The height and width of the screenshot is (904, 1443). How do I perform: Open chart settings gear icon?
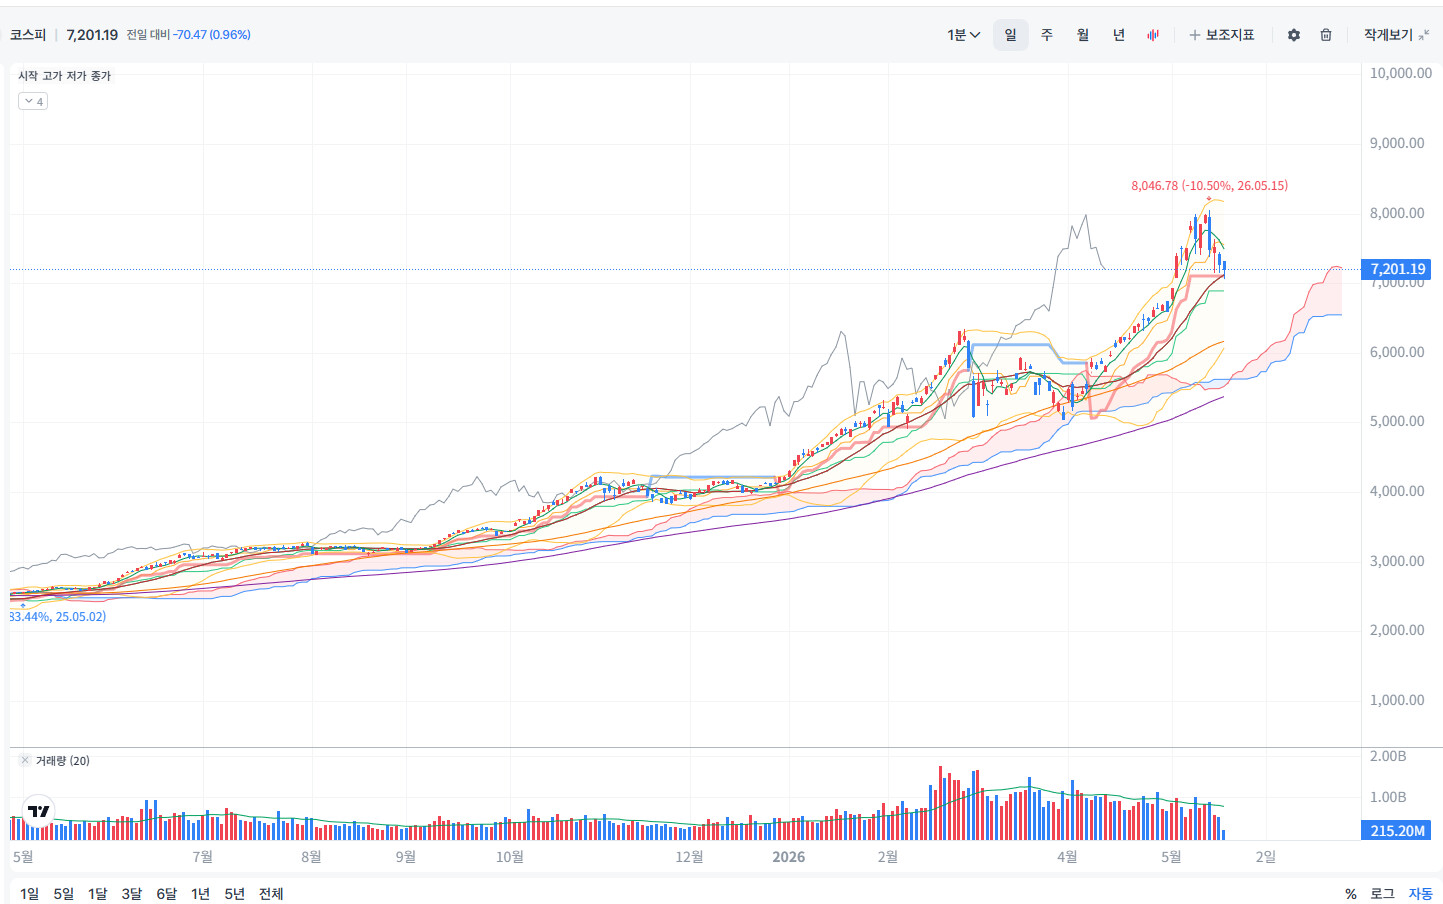click(x=1294, y=35)
